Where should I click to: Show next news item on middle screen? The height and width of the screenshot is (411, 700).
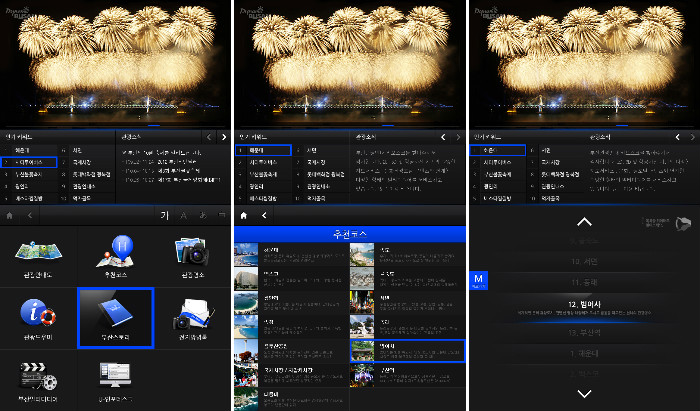[458, 137]
